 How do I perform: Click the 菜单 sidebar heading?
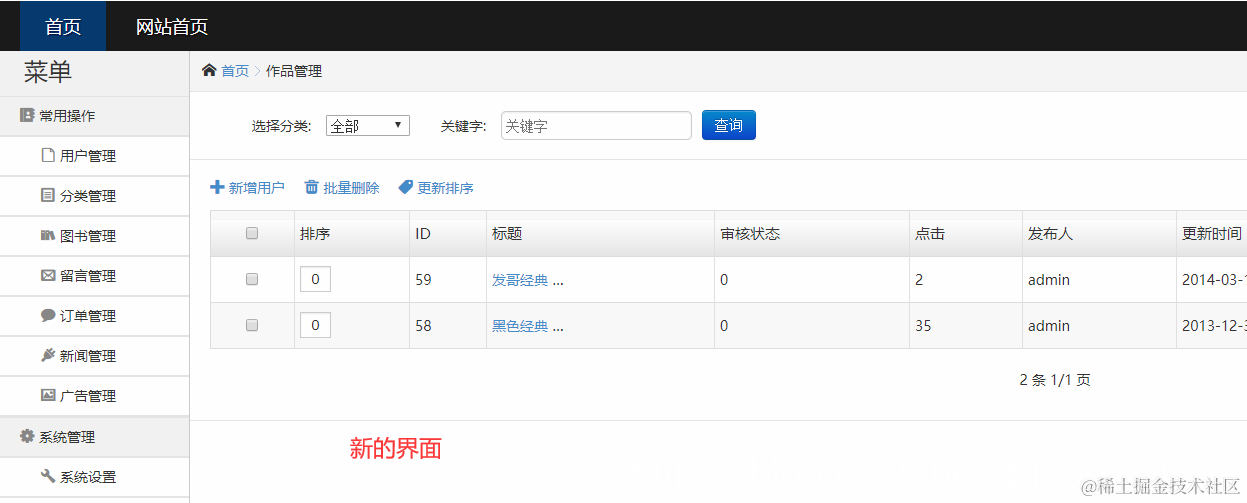click(48, 72)
